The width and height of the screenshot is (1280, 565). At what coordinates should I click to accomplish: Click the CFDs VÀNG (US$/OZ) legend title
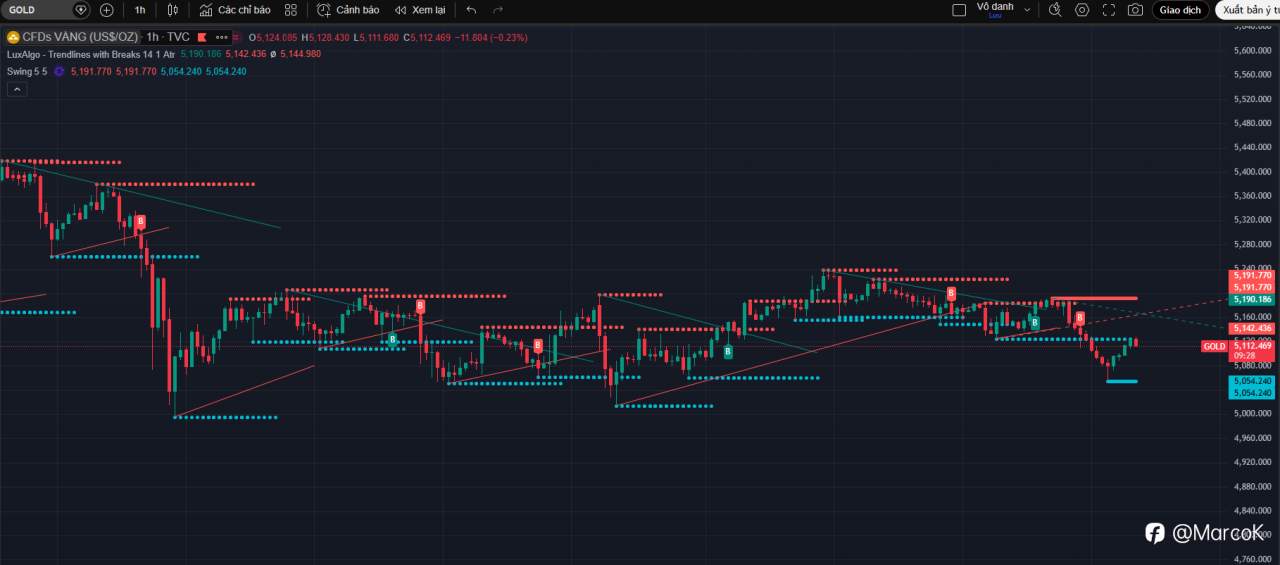(81, 37)
